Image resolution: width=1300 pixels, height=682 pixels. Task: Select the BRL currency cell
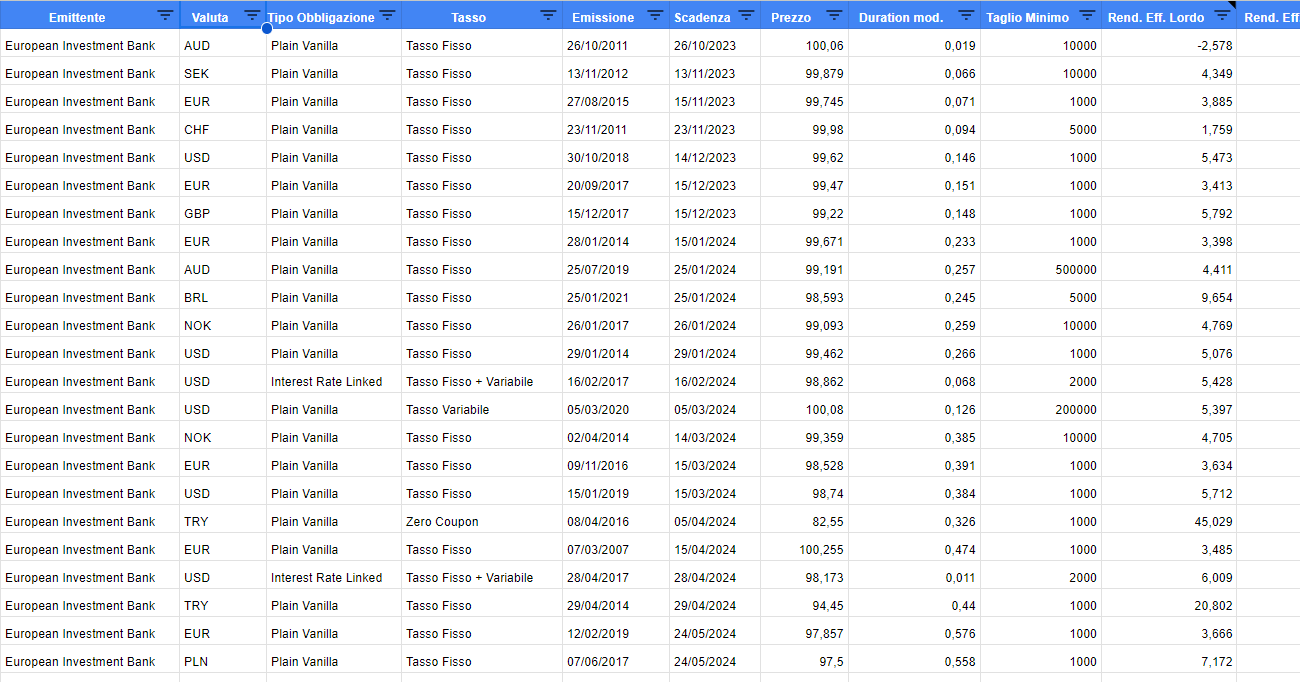[x=196, y=297]
